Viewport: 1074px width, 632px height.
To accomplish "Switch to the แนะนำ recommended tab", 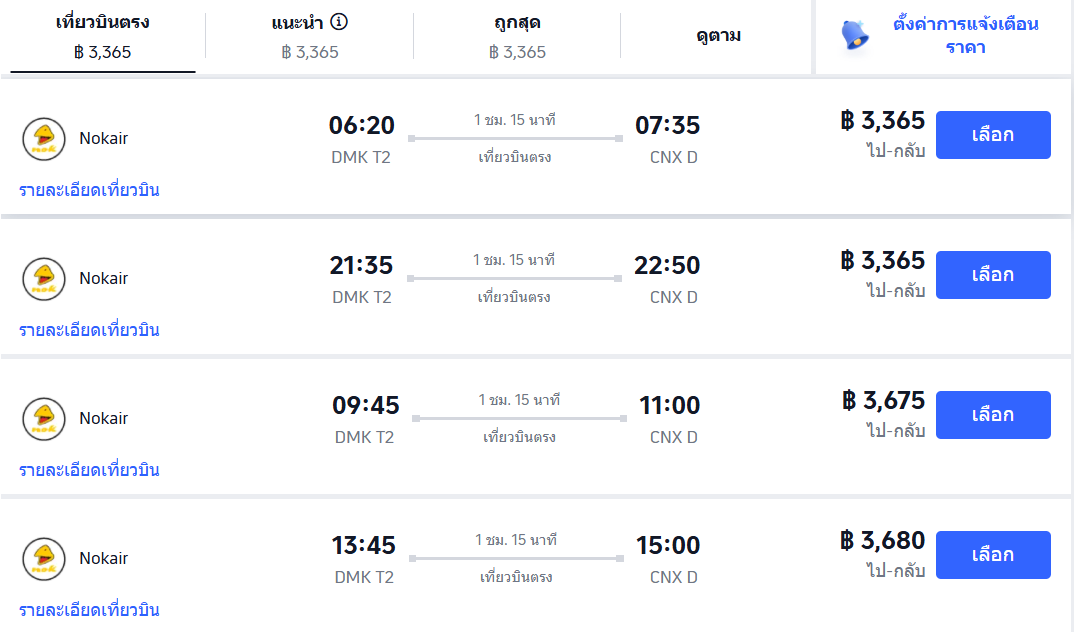I will coord(309,36).
